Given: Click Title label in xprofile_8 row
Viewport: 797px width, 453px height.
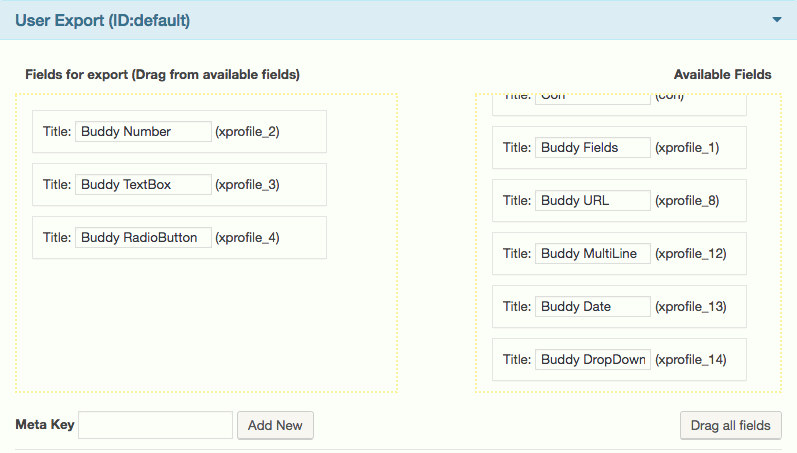Looking at the screenshot, I should (x=517, y=200).
